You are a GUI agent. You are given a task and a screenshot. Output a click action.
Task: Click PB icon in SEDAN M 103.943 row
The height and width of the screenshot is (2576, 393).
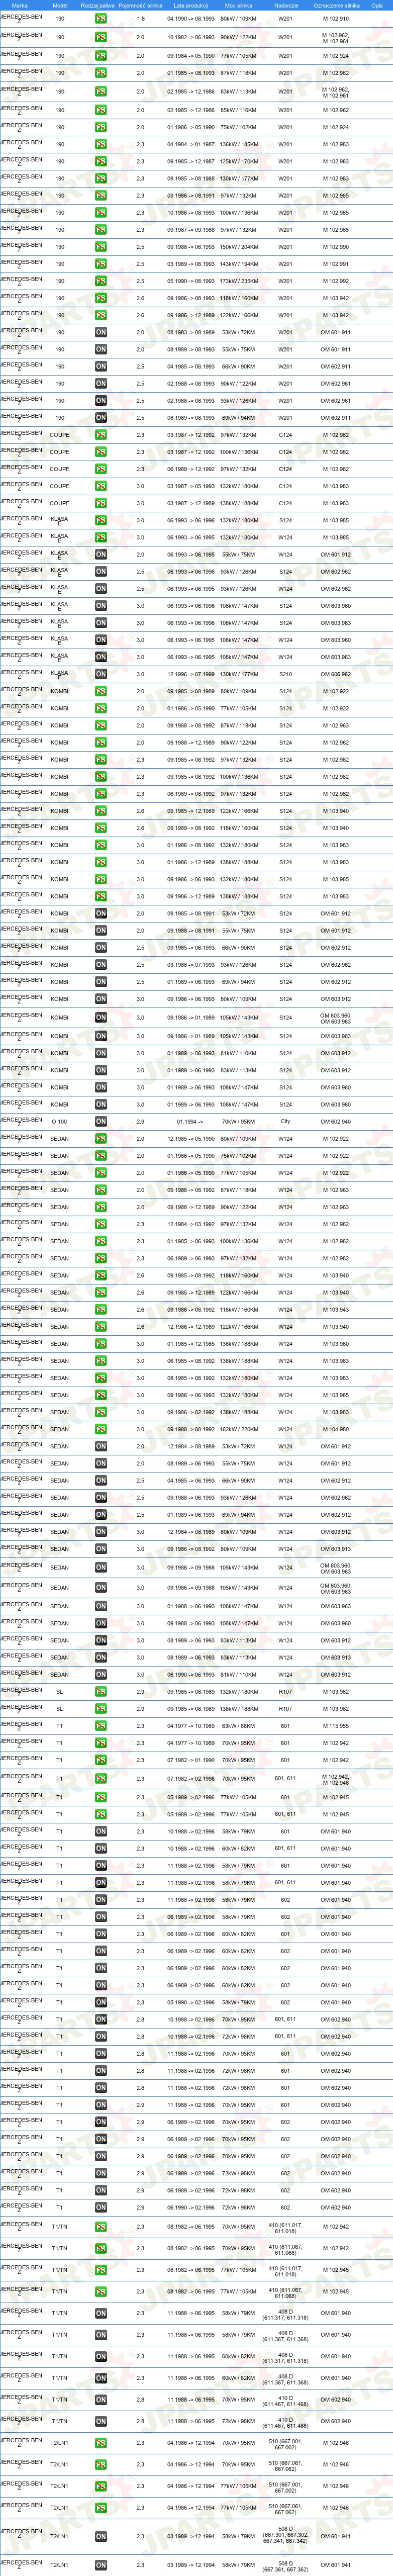pyautogui.click(x=101, y=1310)
